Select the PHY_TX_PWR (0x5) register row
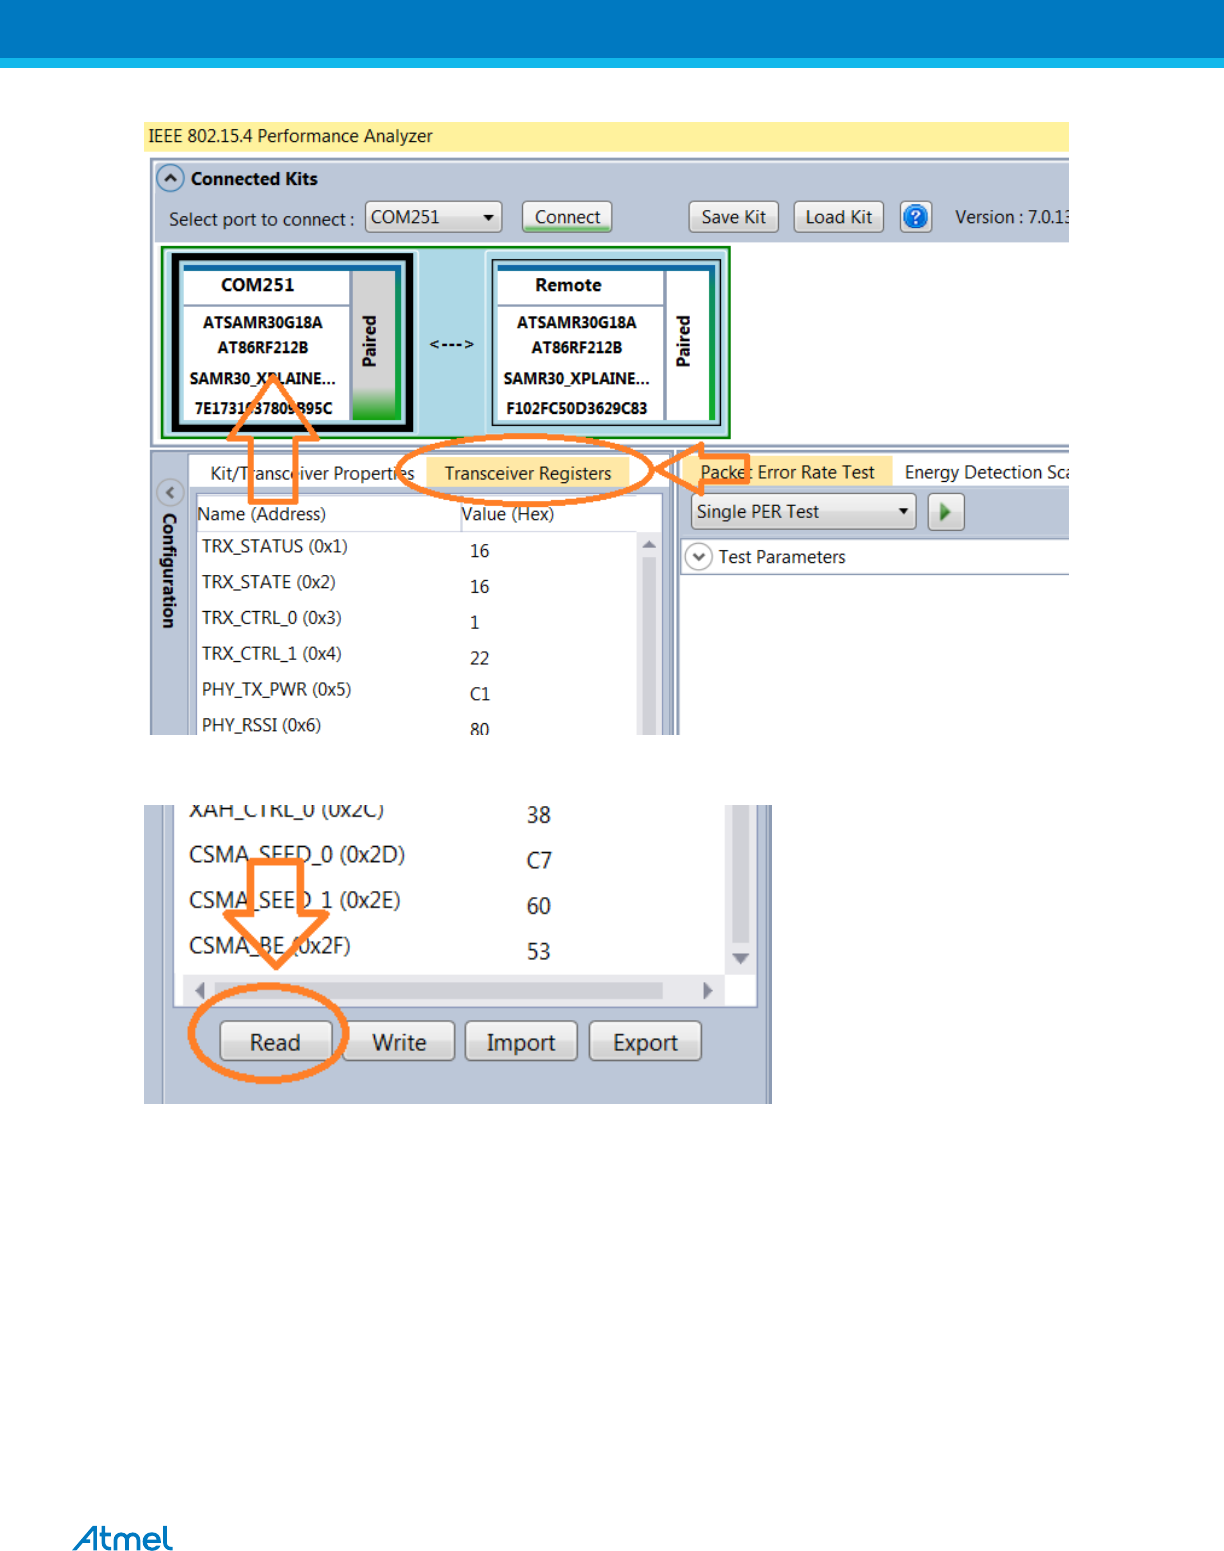1224x1551 pixels. pos(416,691)
